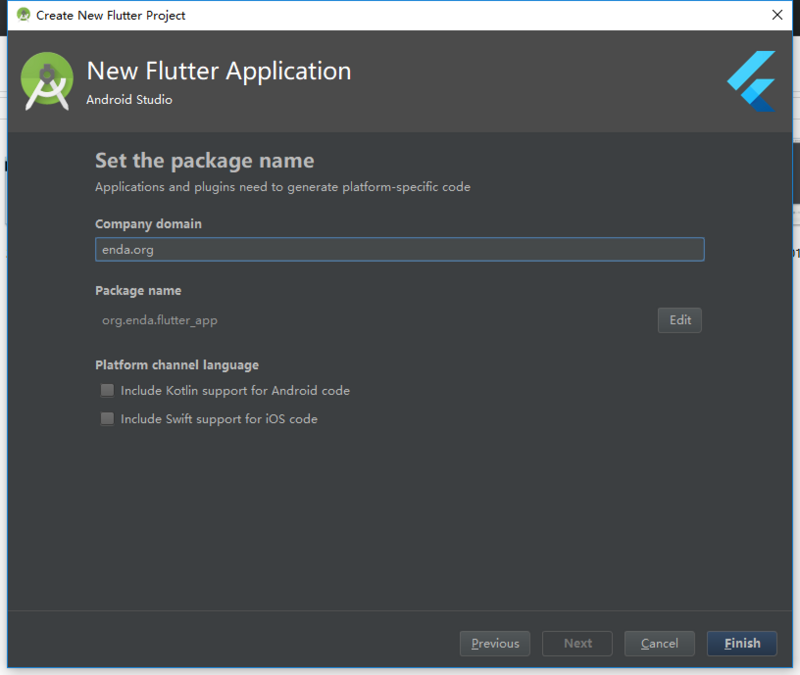Click the disabled Next button
This screenshot has width=800, height=675.
click(577, 643)
